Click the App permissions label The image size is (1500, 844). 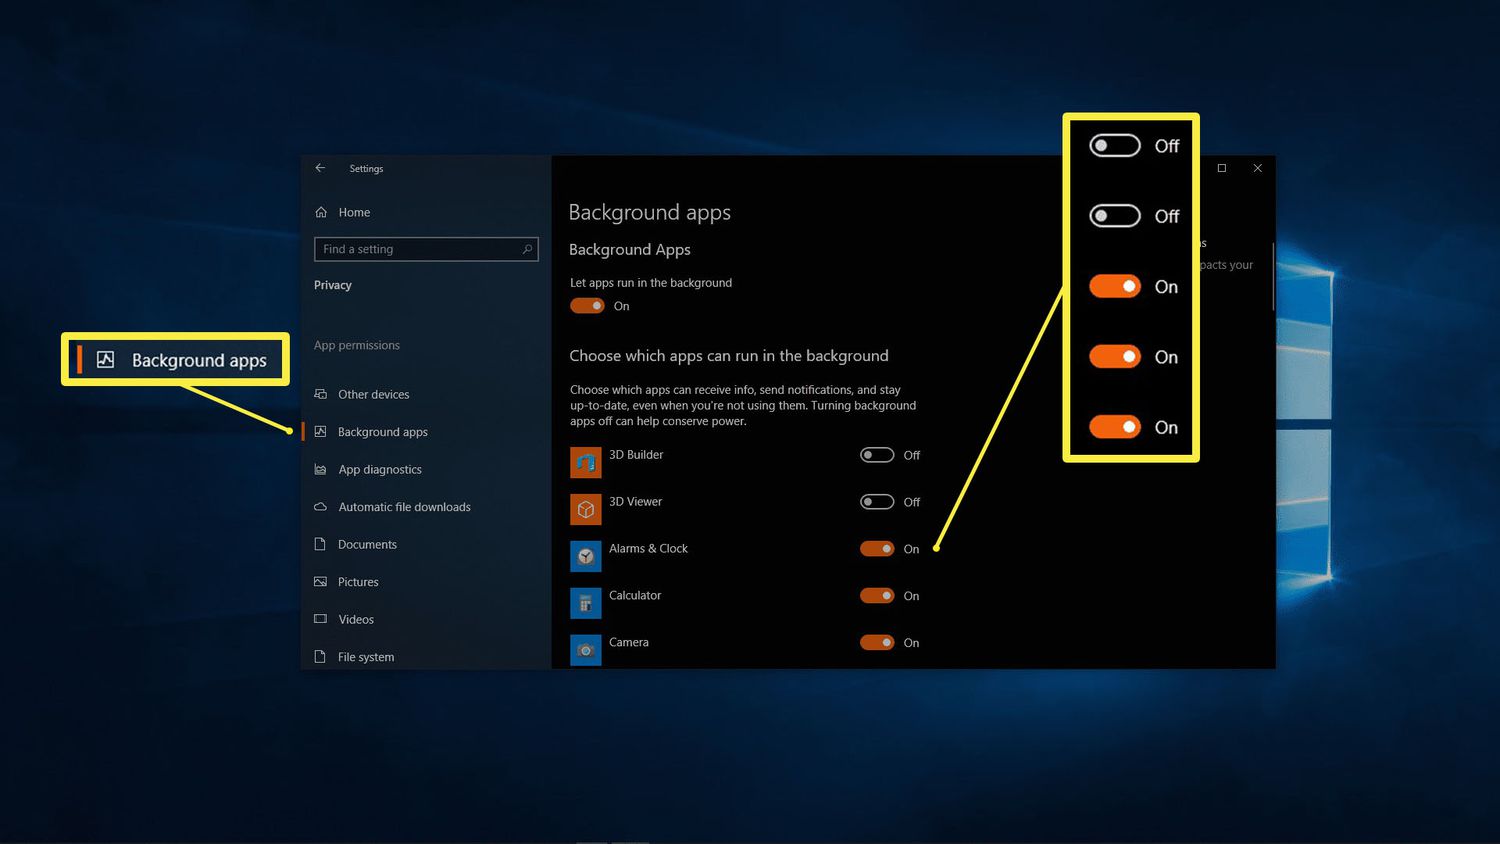pos(357,345)
